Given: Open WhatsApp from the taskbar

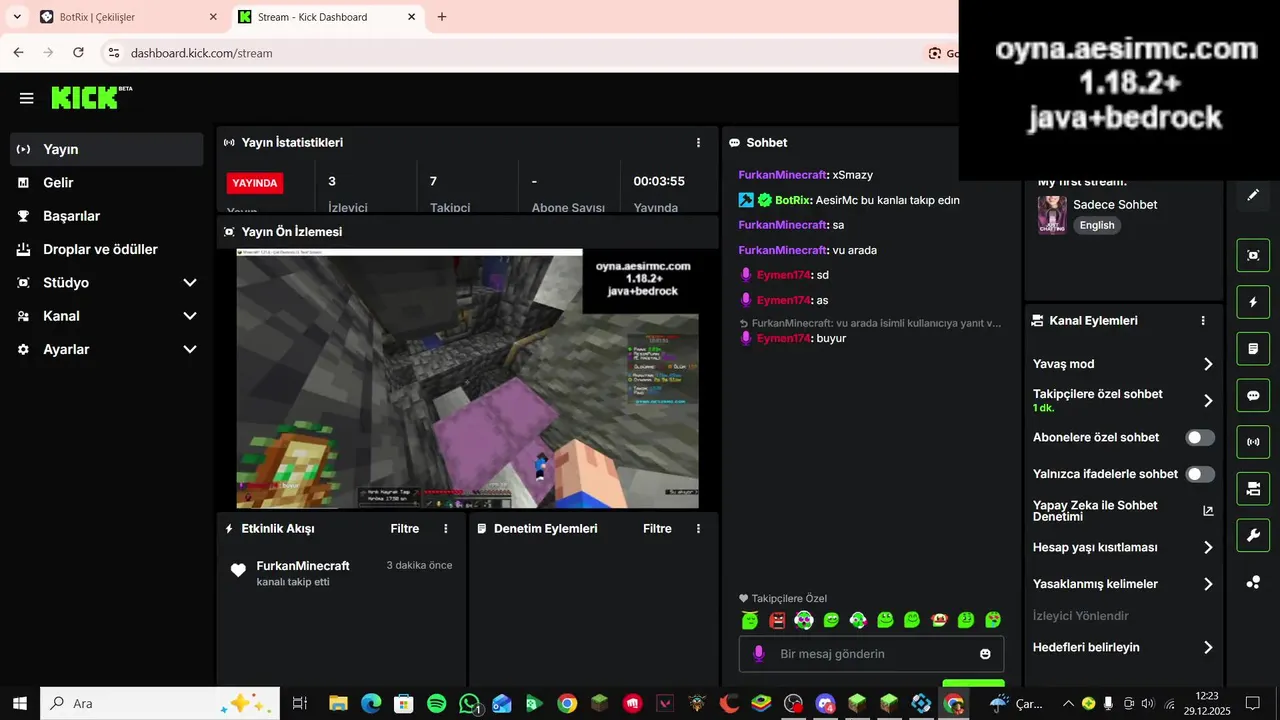Looking at the screenshot, I should click(x=470, y=704).
